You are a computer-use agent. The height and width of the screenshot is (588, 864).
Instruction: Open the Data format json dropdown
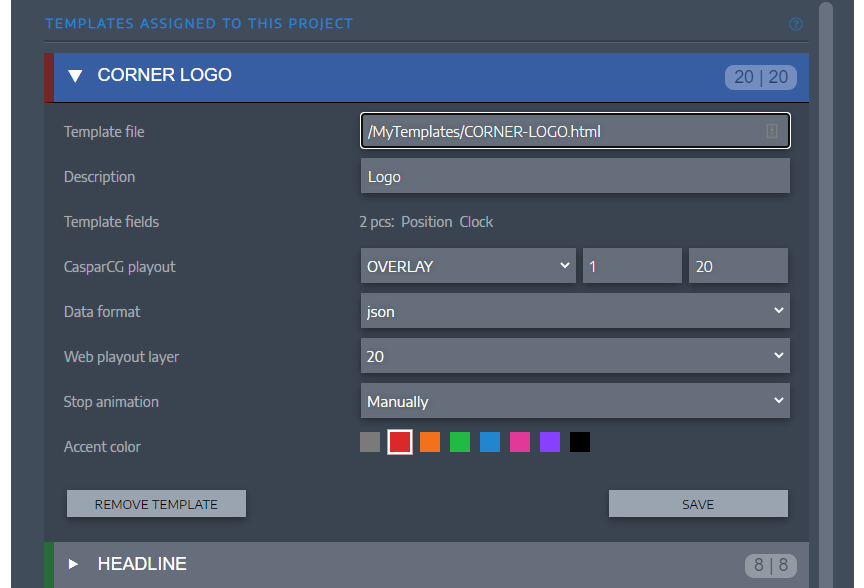pos(575,312)
